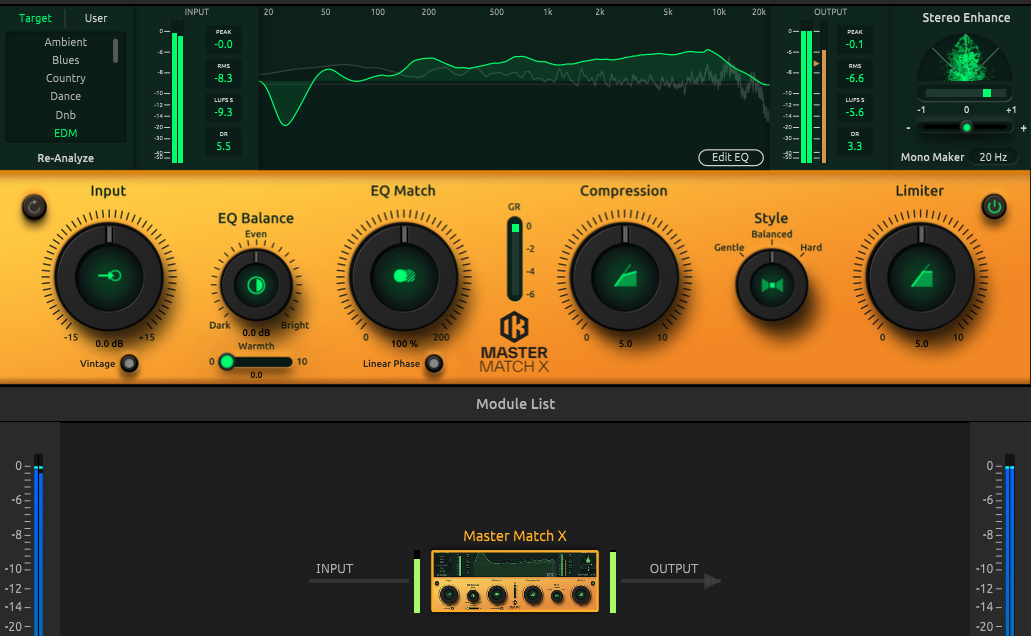Toggle the Limiter power button

994,207
